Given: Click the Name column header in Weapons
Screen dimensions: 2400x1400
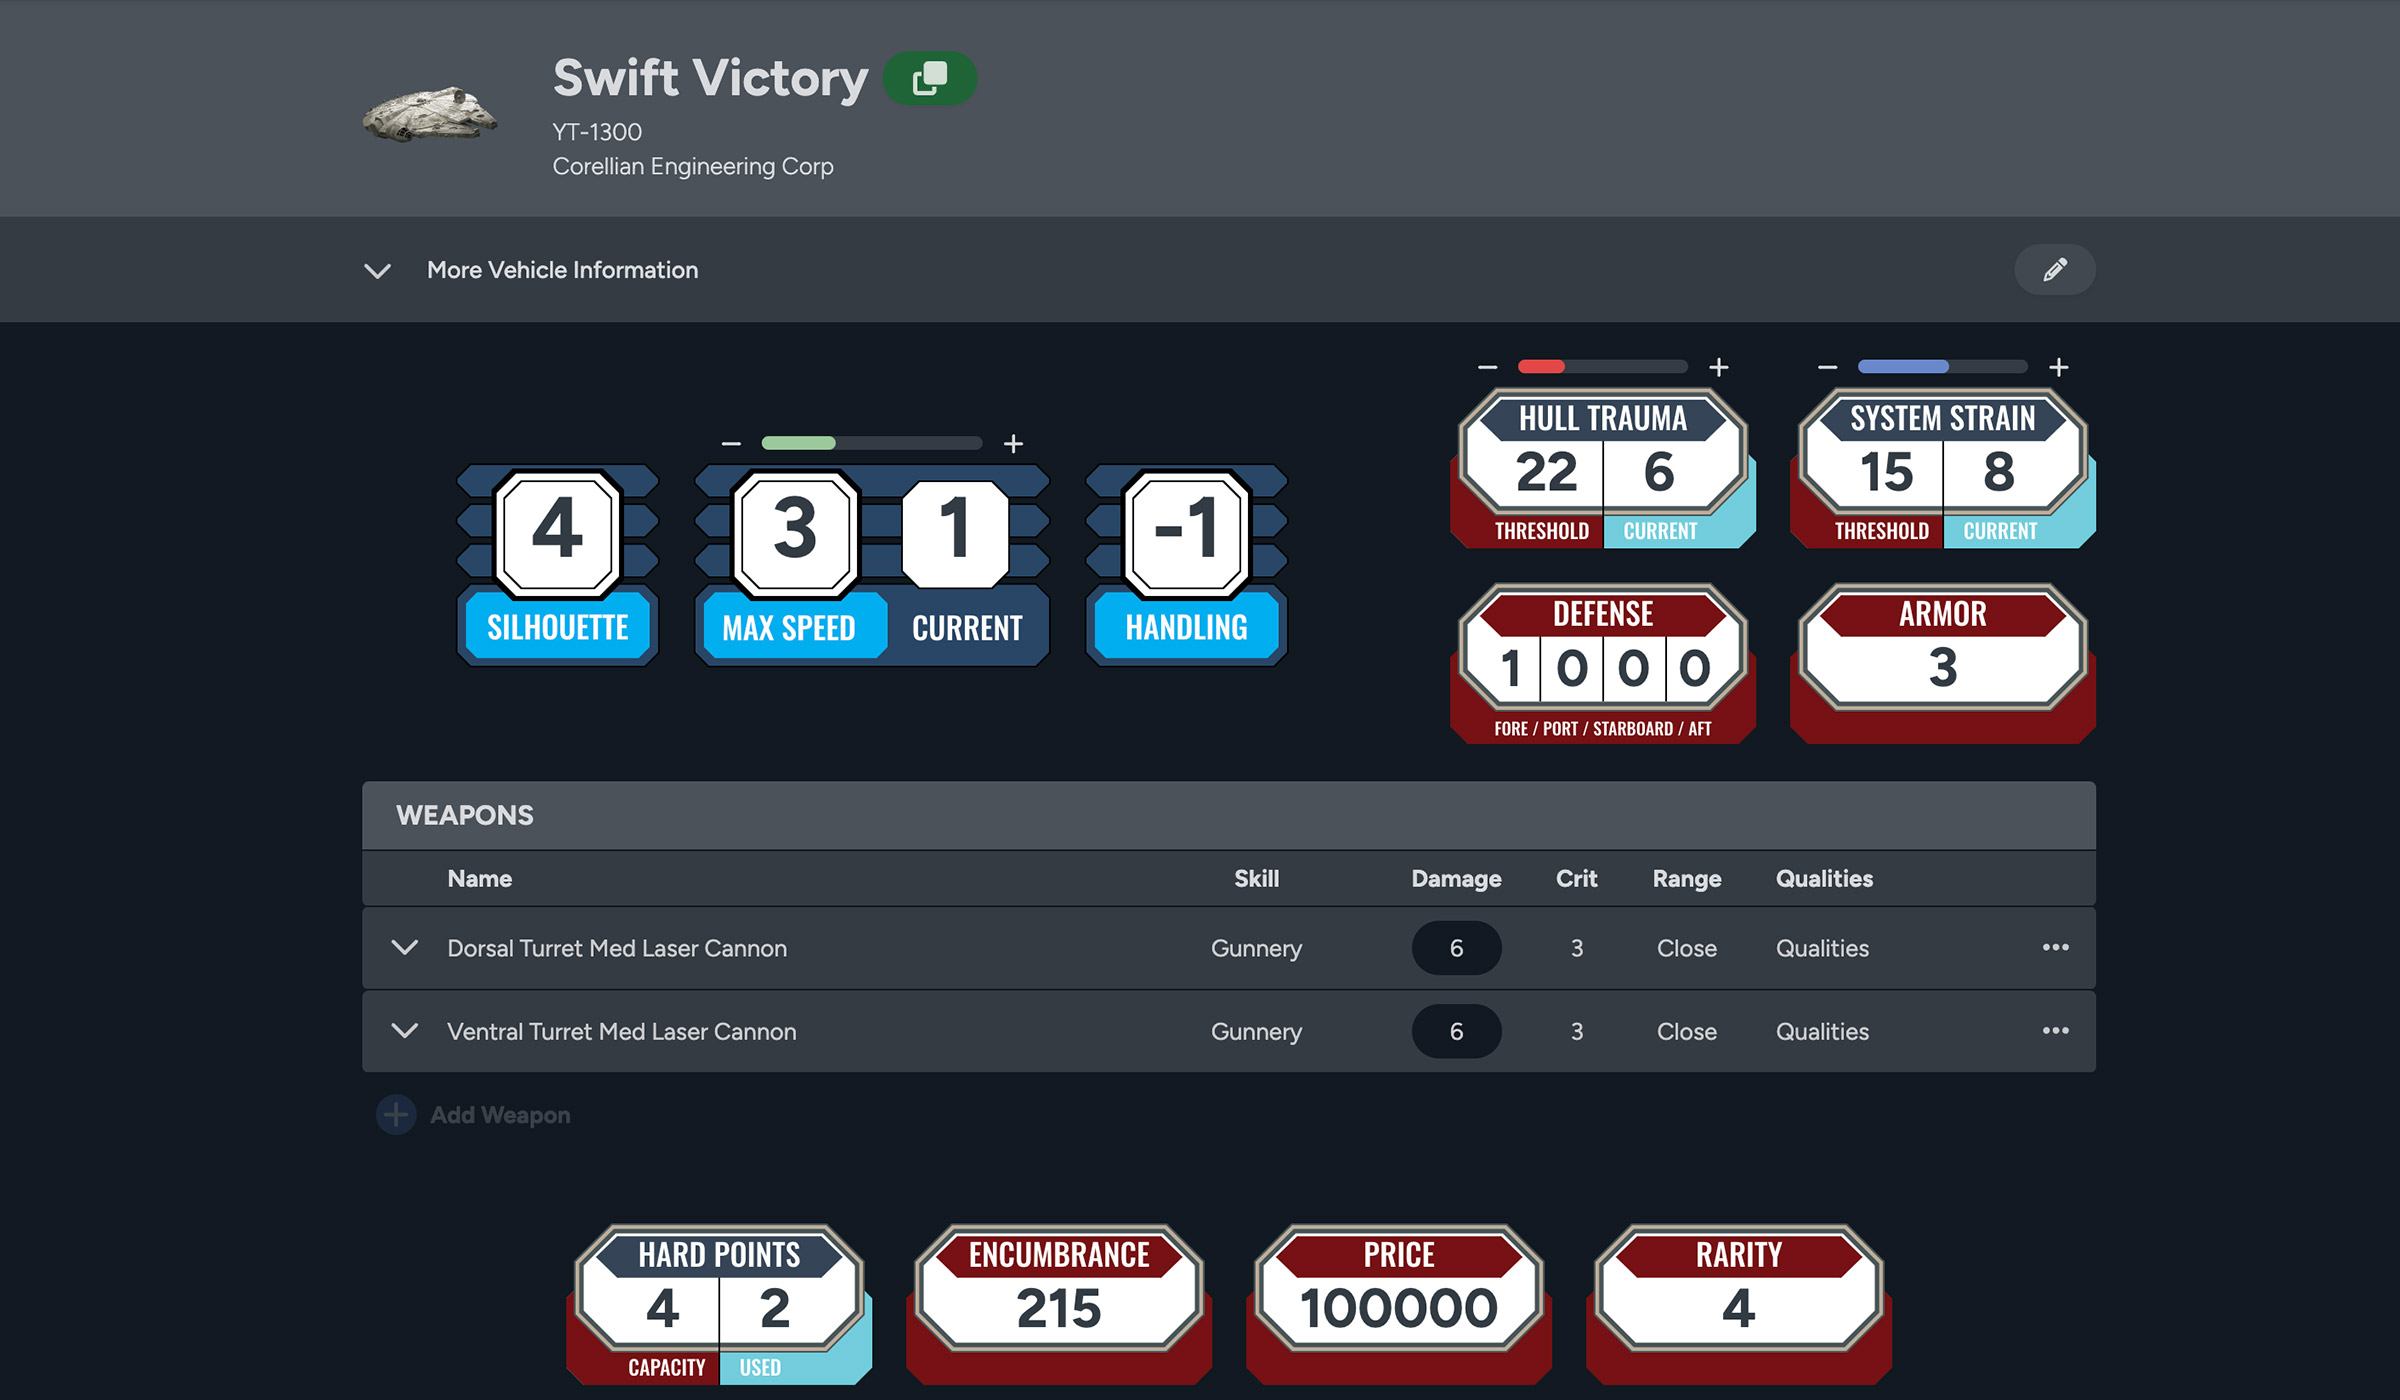Looking at the screenshot, I should click(479, 879).
